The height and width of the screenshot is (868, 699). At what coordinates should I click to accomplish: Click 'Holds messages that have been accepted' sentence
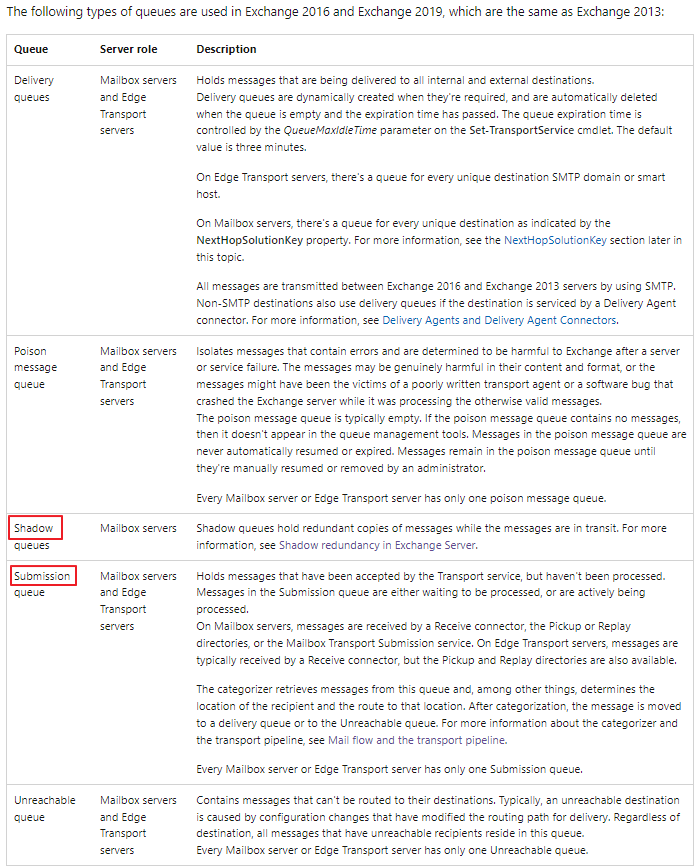coord(431,576)
